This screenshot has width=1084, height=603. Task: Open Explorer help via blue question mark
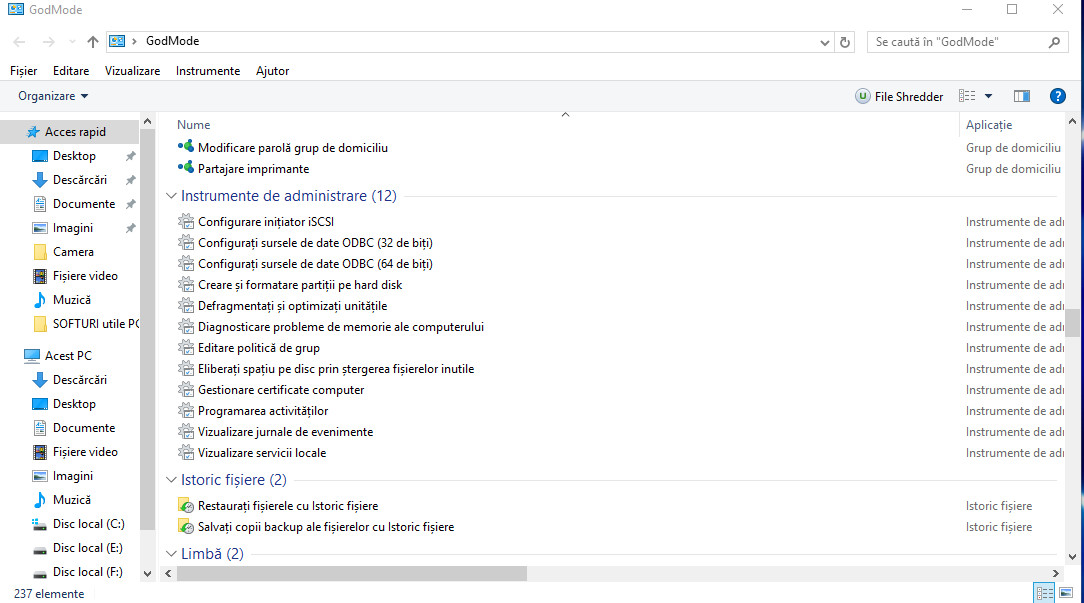1058,96
